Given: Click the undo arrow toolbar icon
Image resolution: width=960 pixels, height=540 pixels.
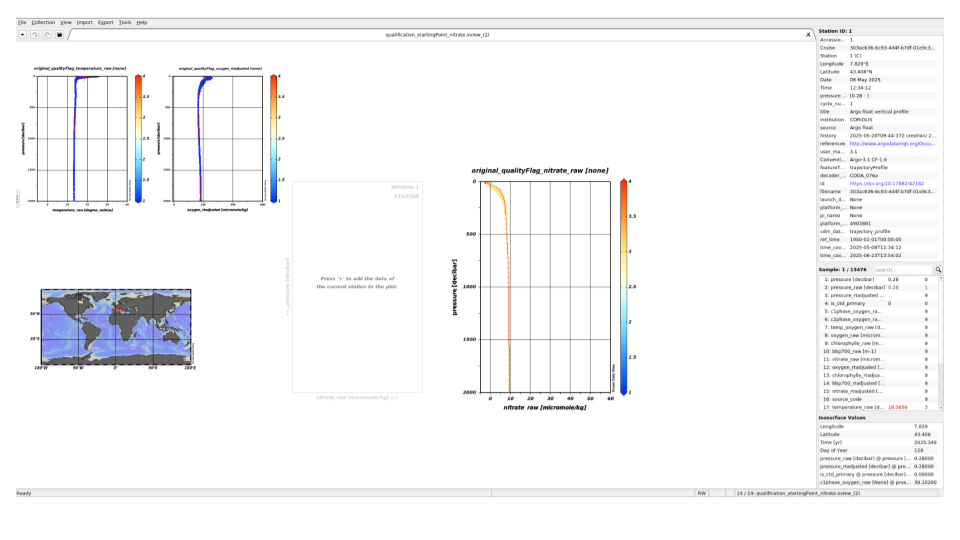Looking at the screenshot, I should 34,34.
